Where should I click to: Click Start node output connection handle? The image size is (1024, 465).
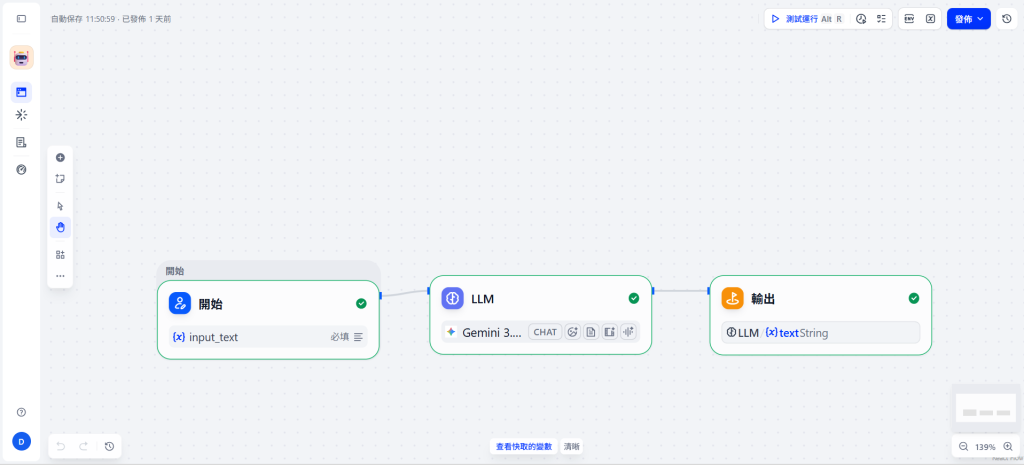click(380, 296)
